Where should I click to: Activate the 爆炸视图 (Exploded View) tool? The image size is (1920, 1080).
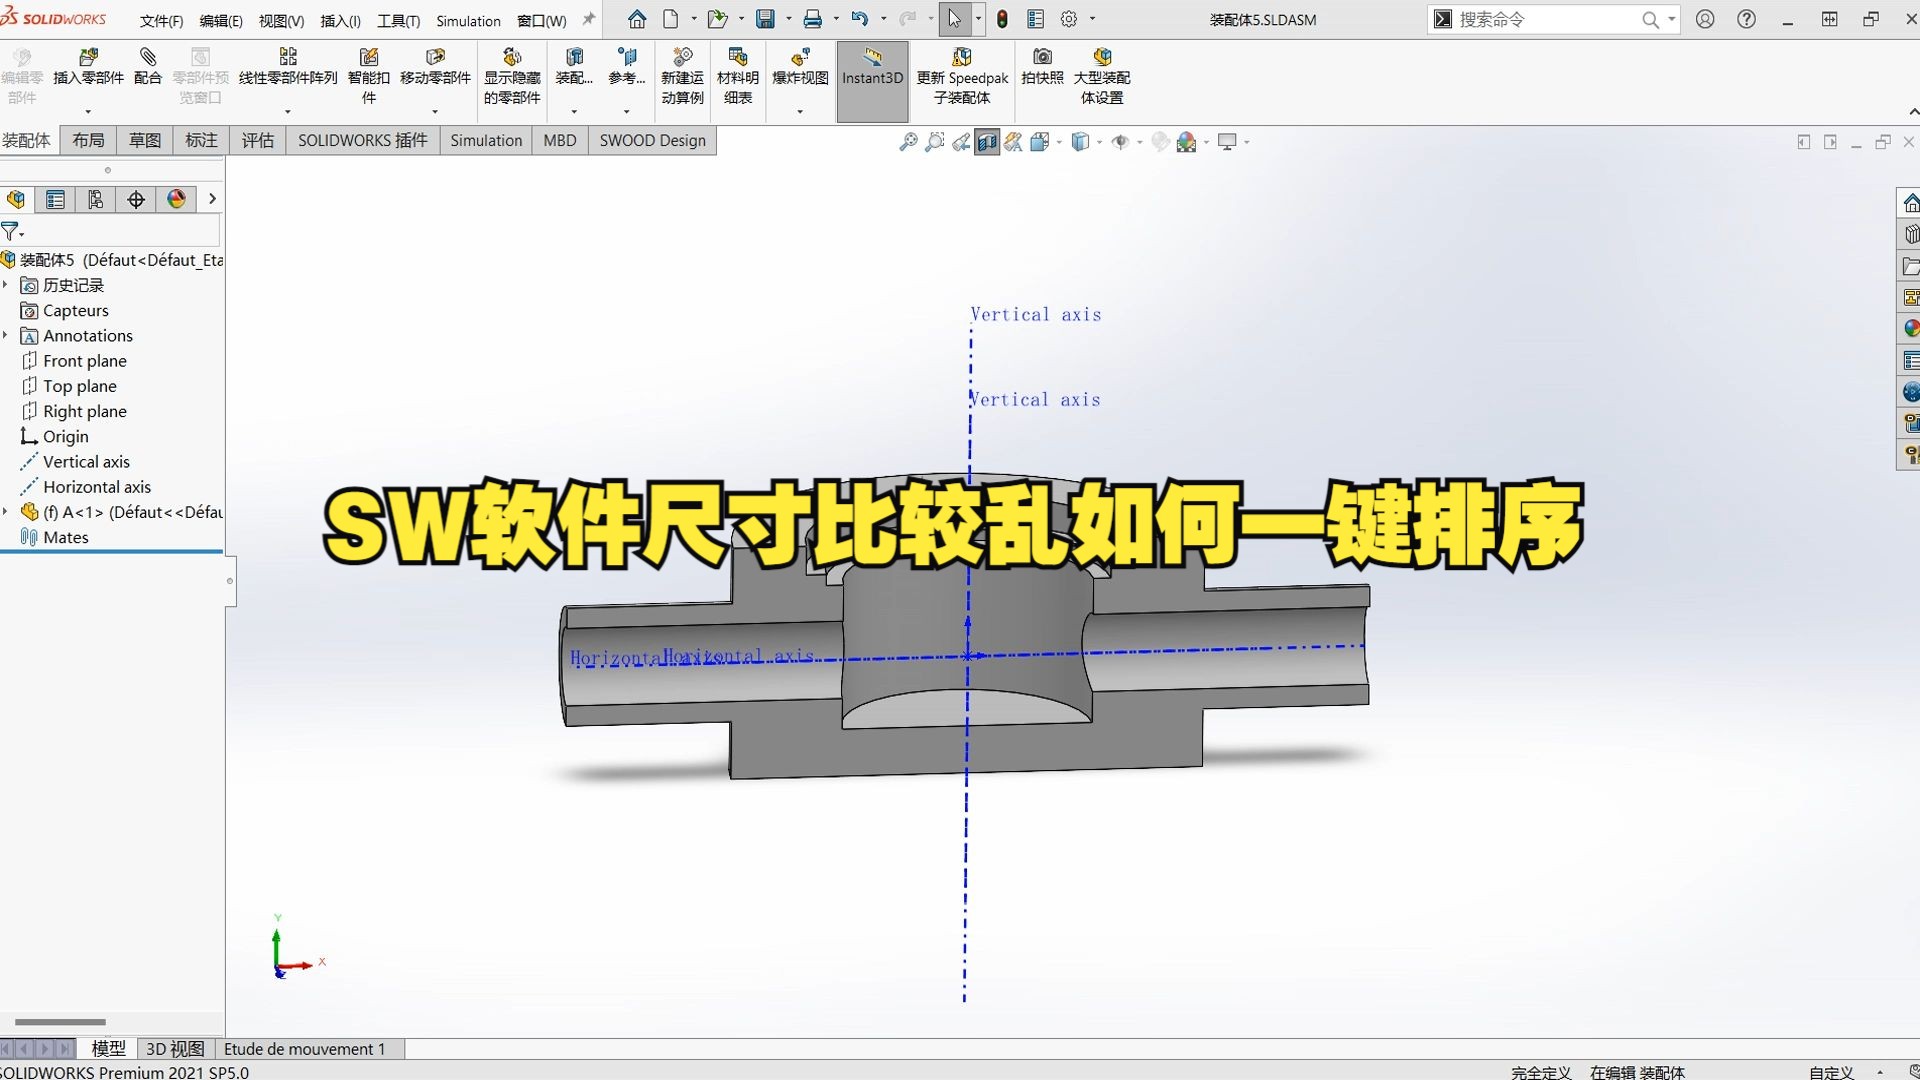click(798, 70)
